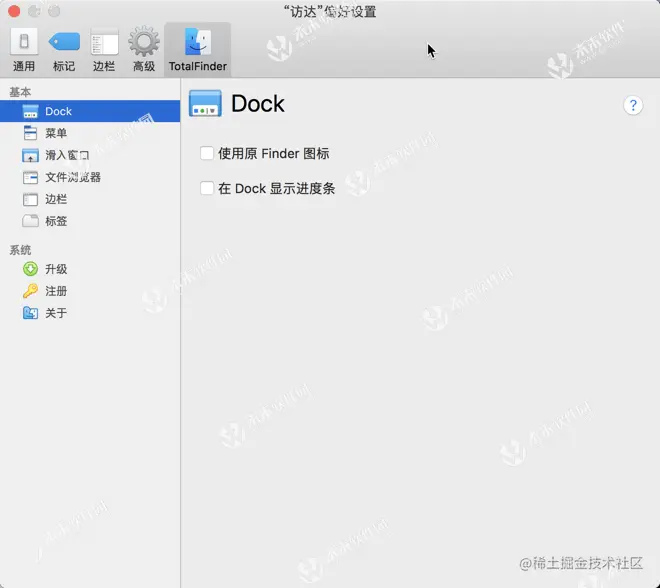Open the 边栏 sidebar list item
Image resolution: width=660 pixels, height=588 pixels.
coord(90,199)
